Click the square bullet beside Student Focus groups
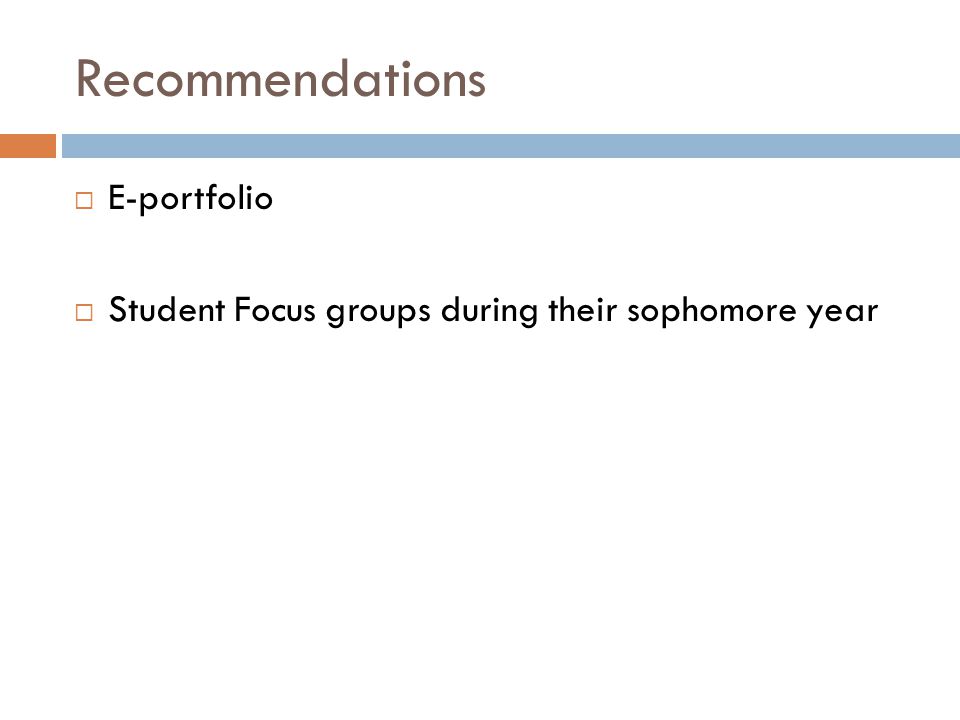This screenshot has height=720, width=960. coord(84,312)
